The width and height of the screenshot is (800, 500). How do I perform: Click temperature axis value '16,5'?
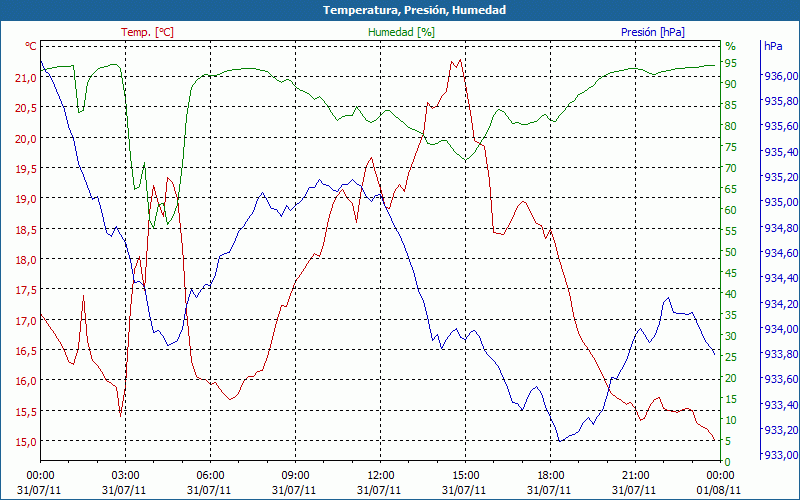[26, 351]
